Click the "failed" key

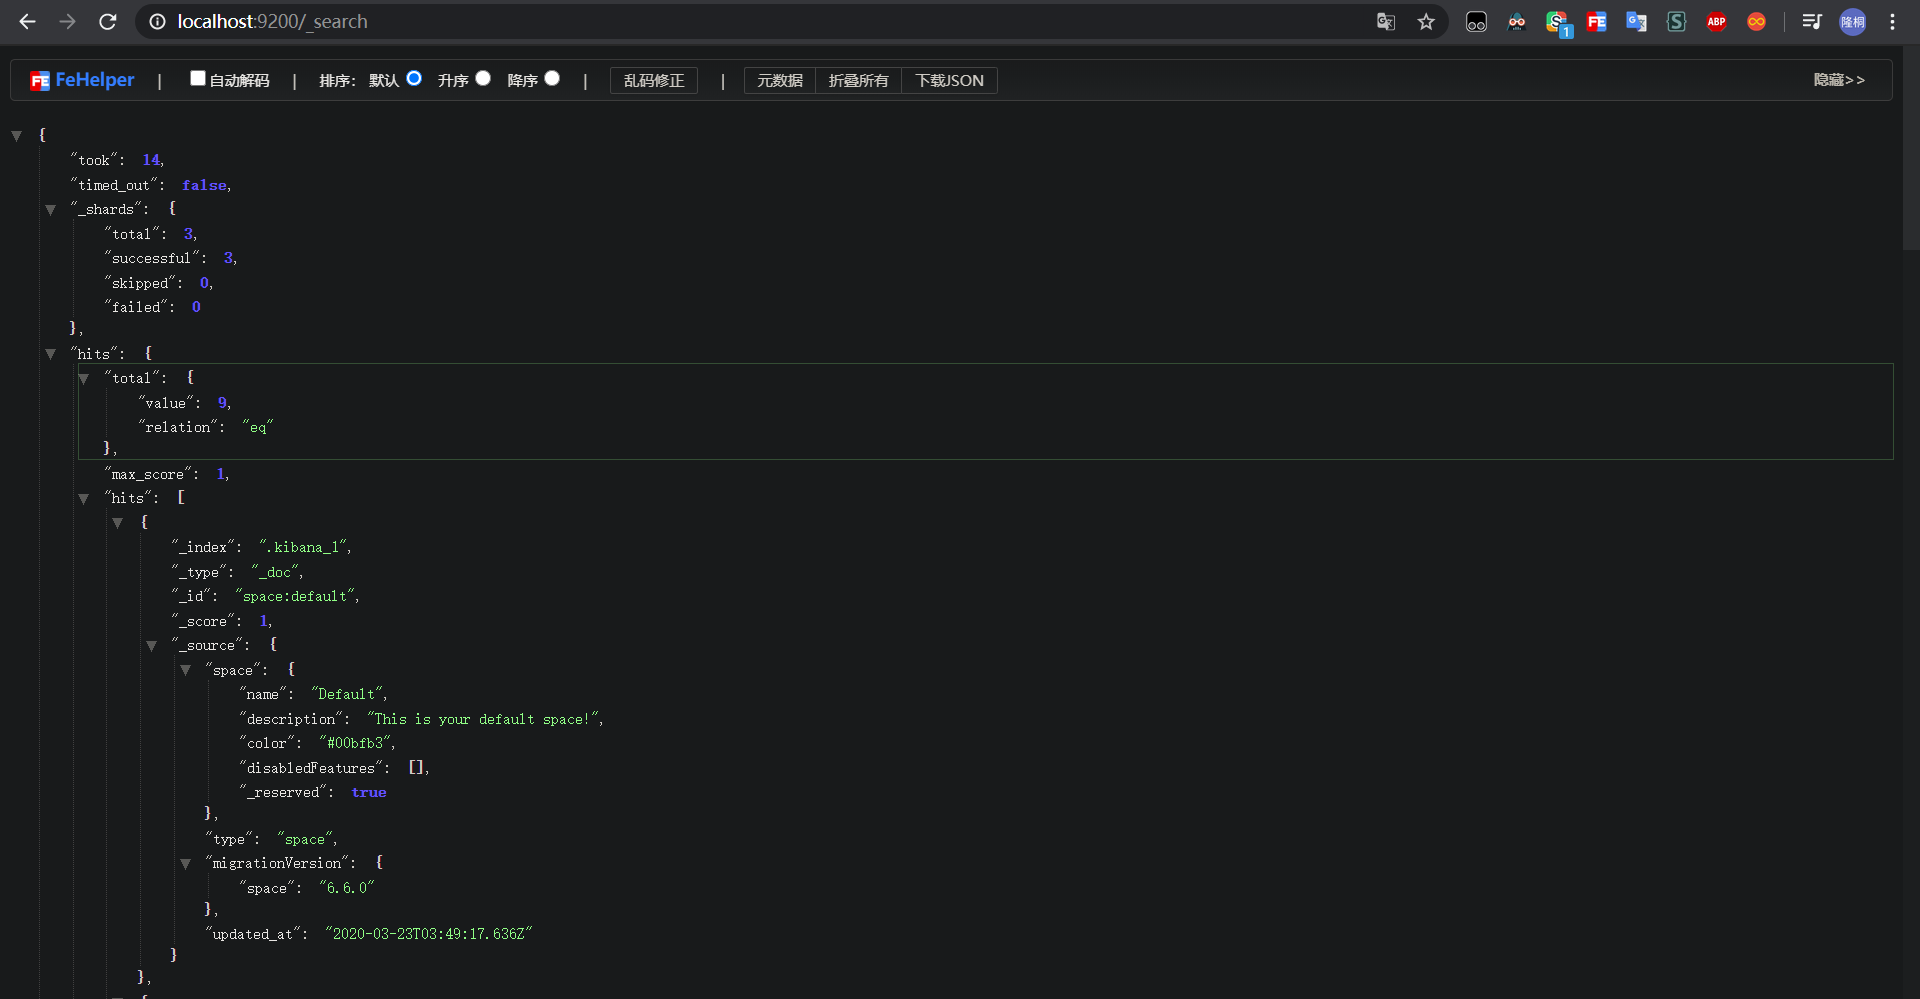click(136, 307)
